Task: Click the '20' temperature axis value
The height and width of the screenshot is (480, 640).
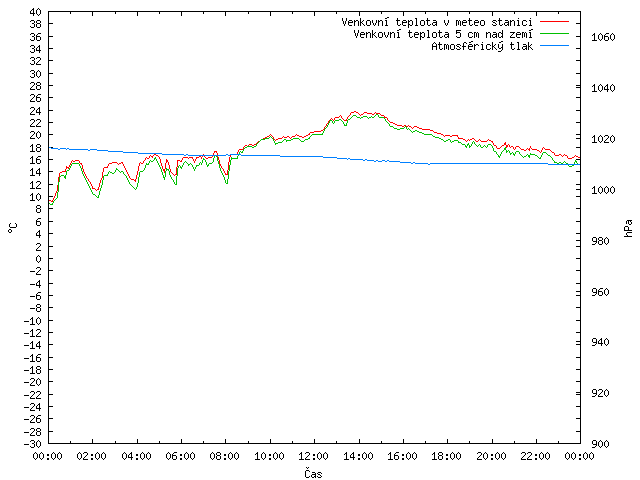Action: coord(36,135)
